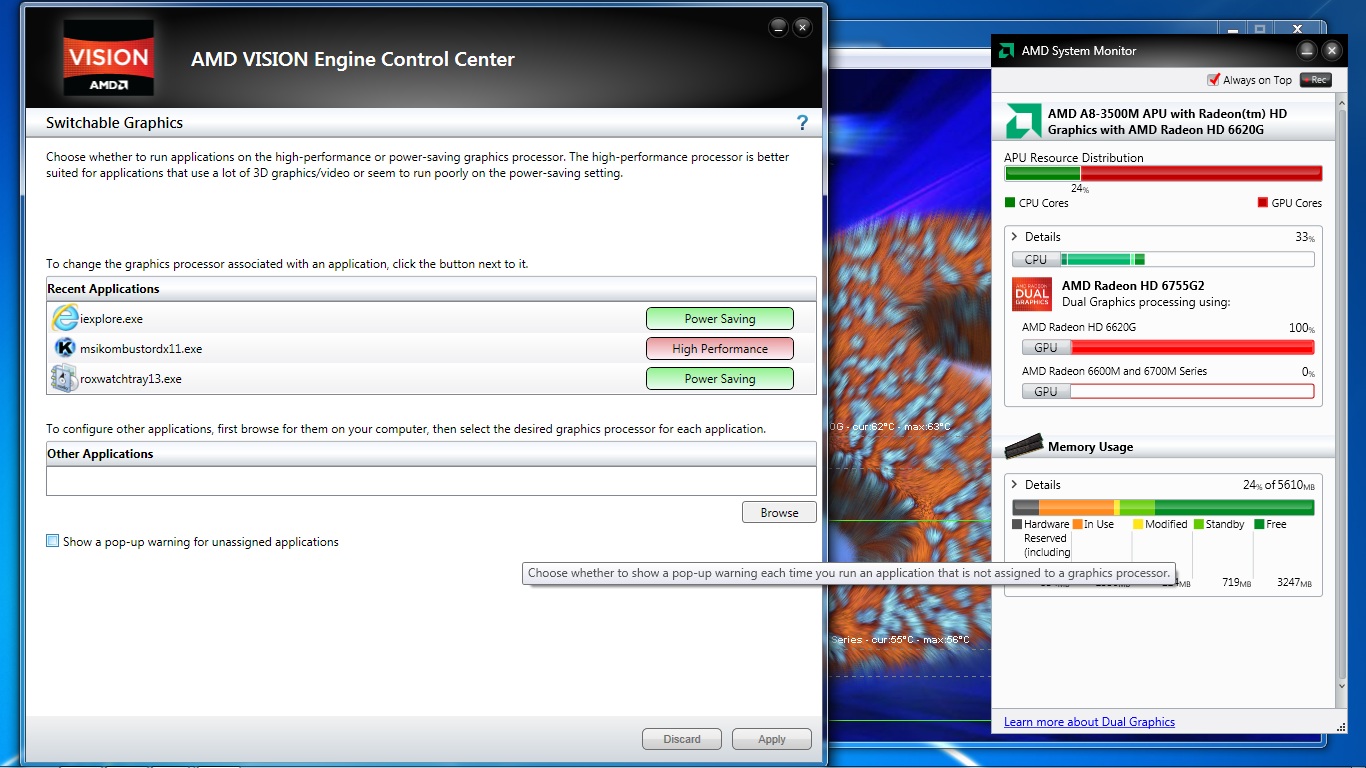Click the MSI Kombustor icon beside msikombustordx11.exe
The image size is (1366, 768).
[x=65, y=349]
